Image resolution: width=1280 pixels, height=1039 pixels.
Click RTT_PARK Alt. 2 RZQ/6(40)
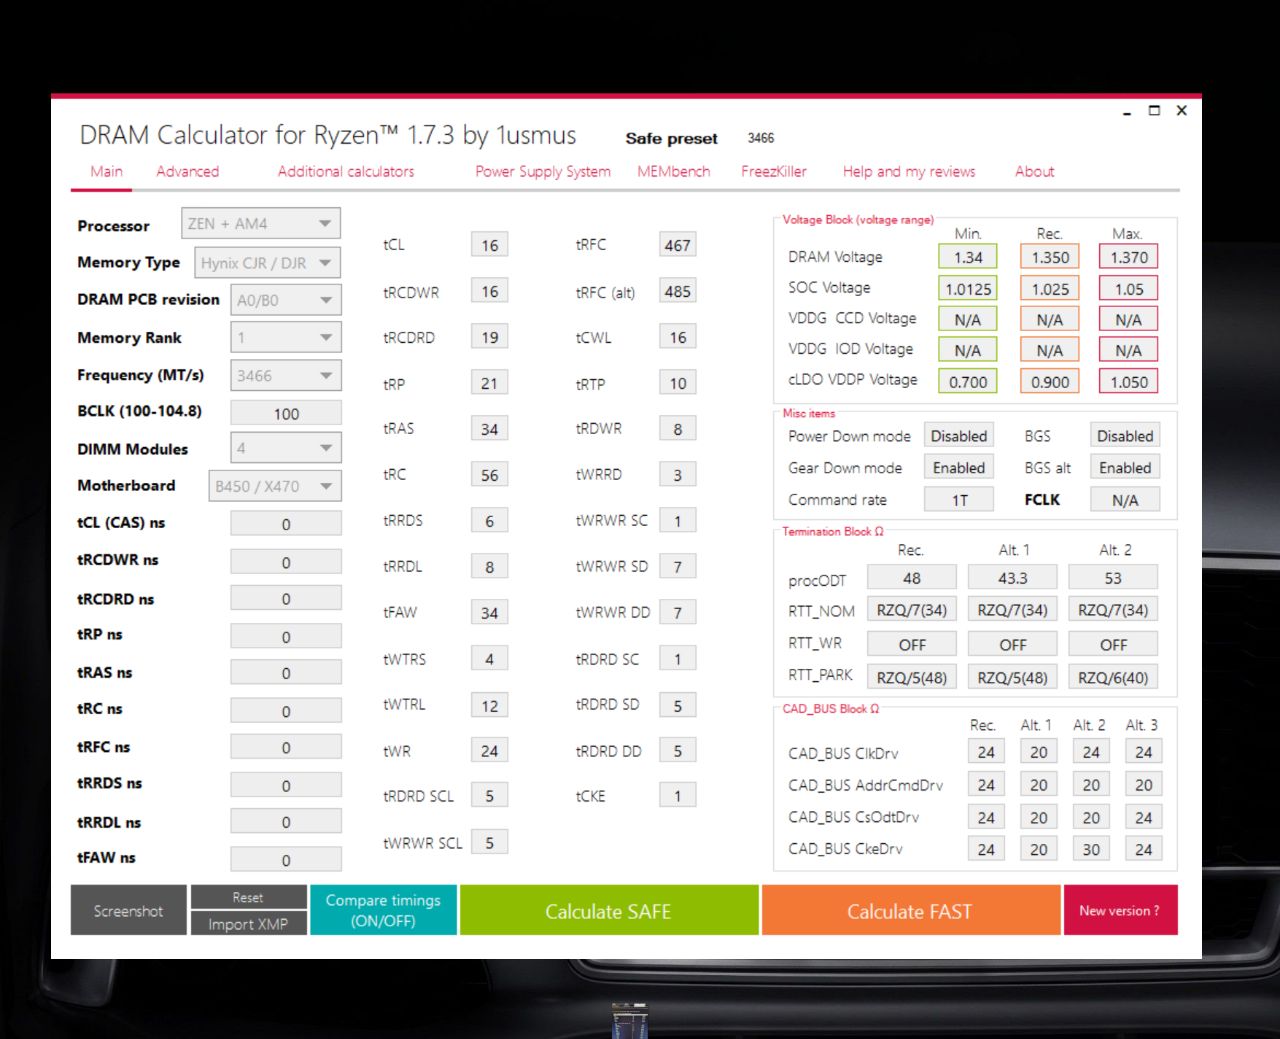[x=1113, y=677]
